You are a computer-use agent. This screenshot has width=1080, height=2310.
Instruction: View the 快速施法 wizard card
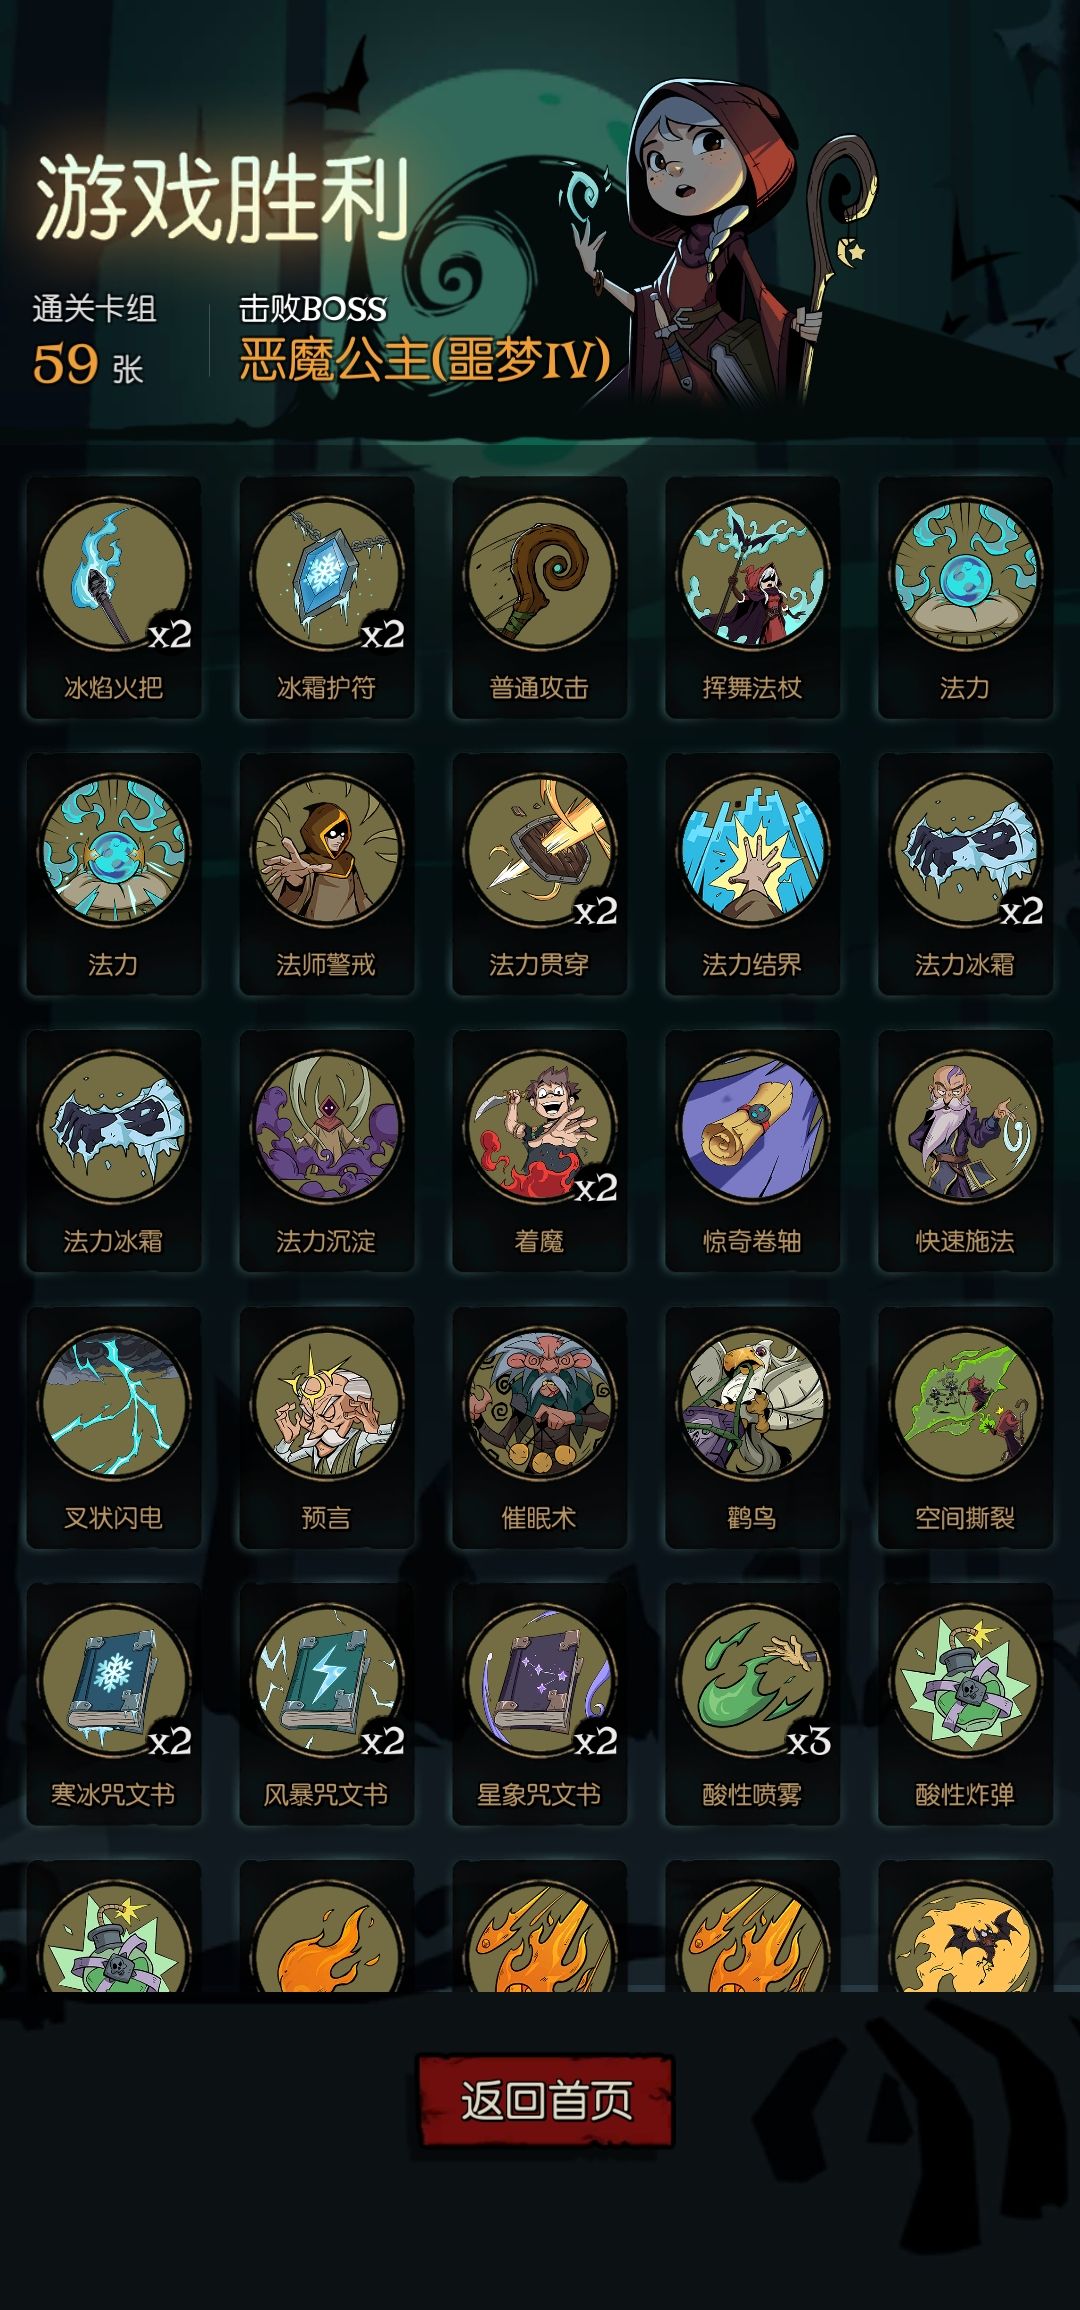coord(966,1151)
